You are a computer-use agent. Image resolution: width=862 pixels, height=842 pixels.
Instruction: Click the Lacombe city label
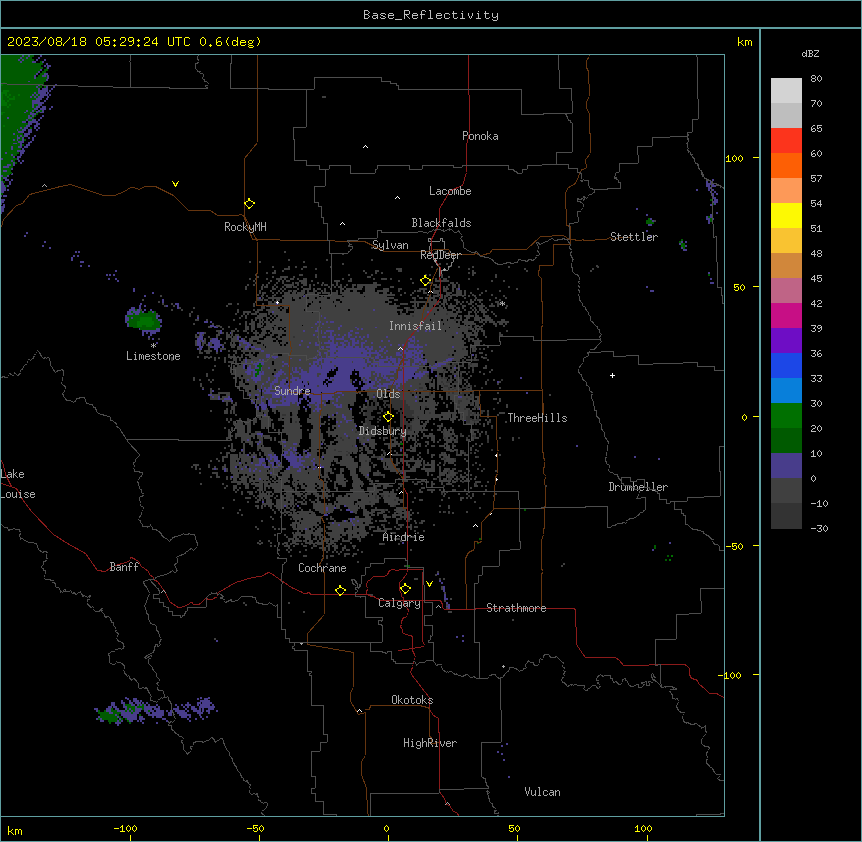(x=450, y=191)
